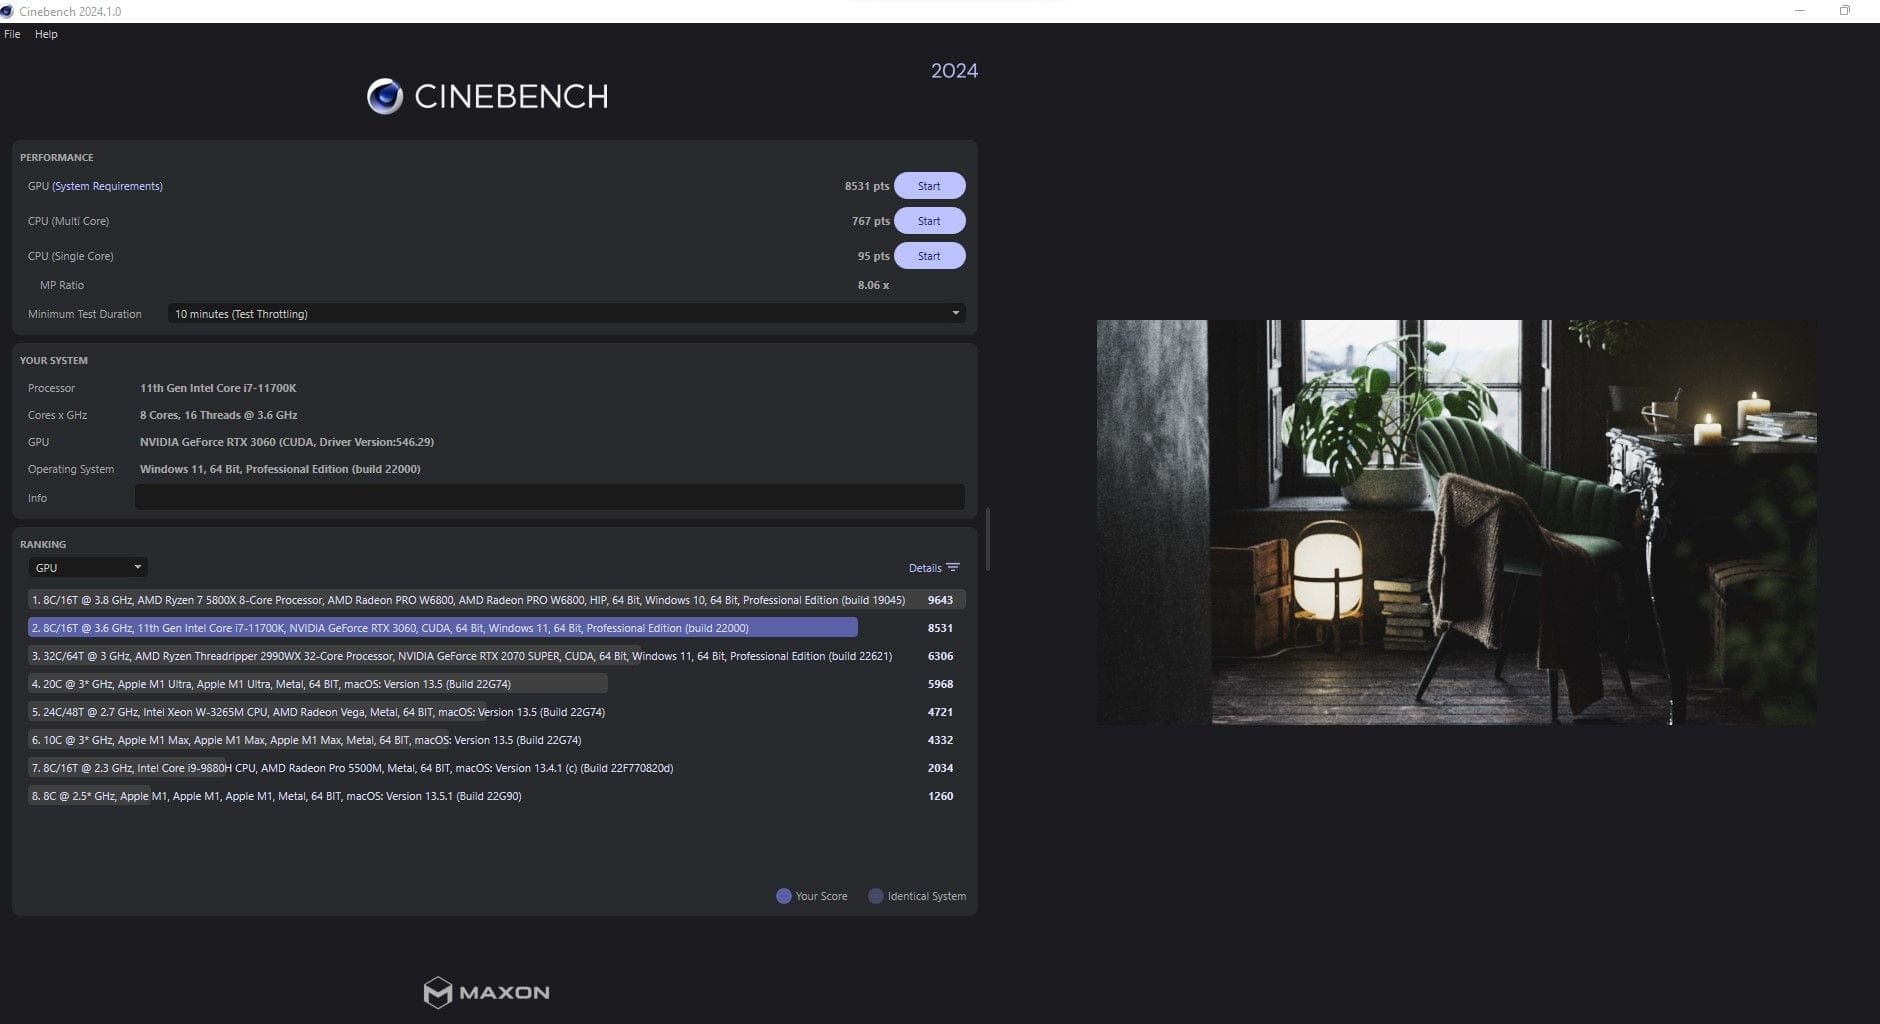
Task: Click the 11th Gen Intel Core i7-11700K processor text
Action: (218, 388)
